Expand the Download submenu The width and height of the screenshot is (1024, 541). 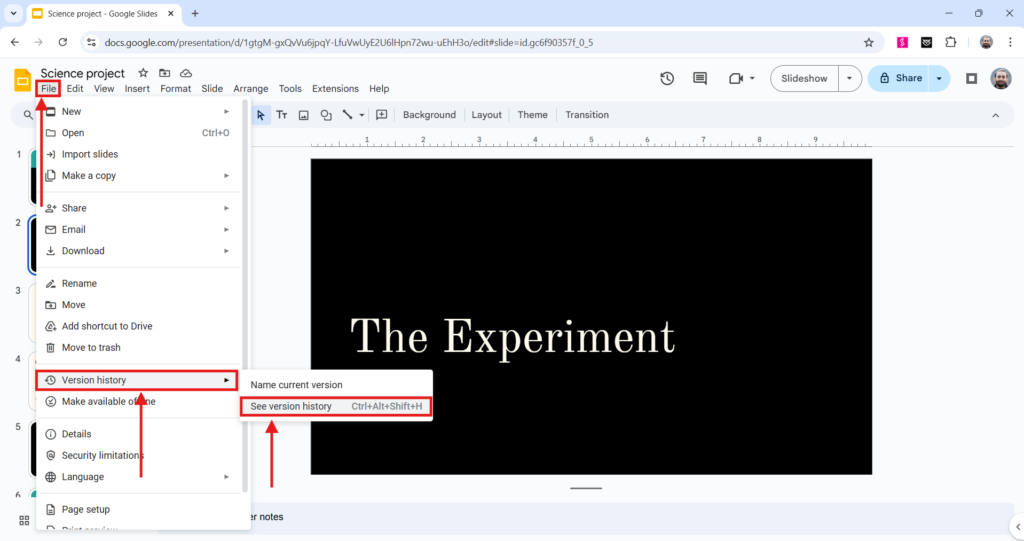pos(83,251)
